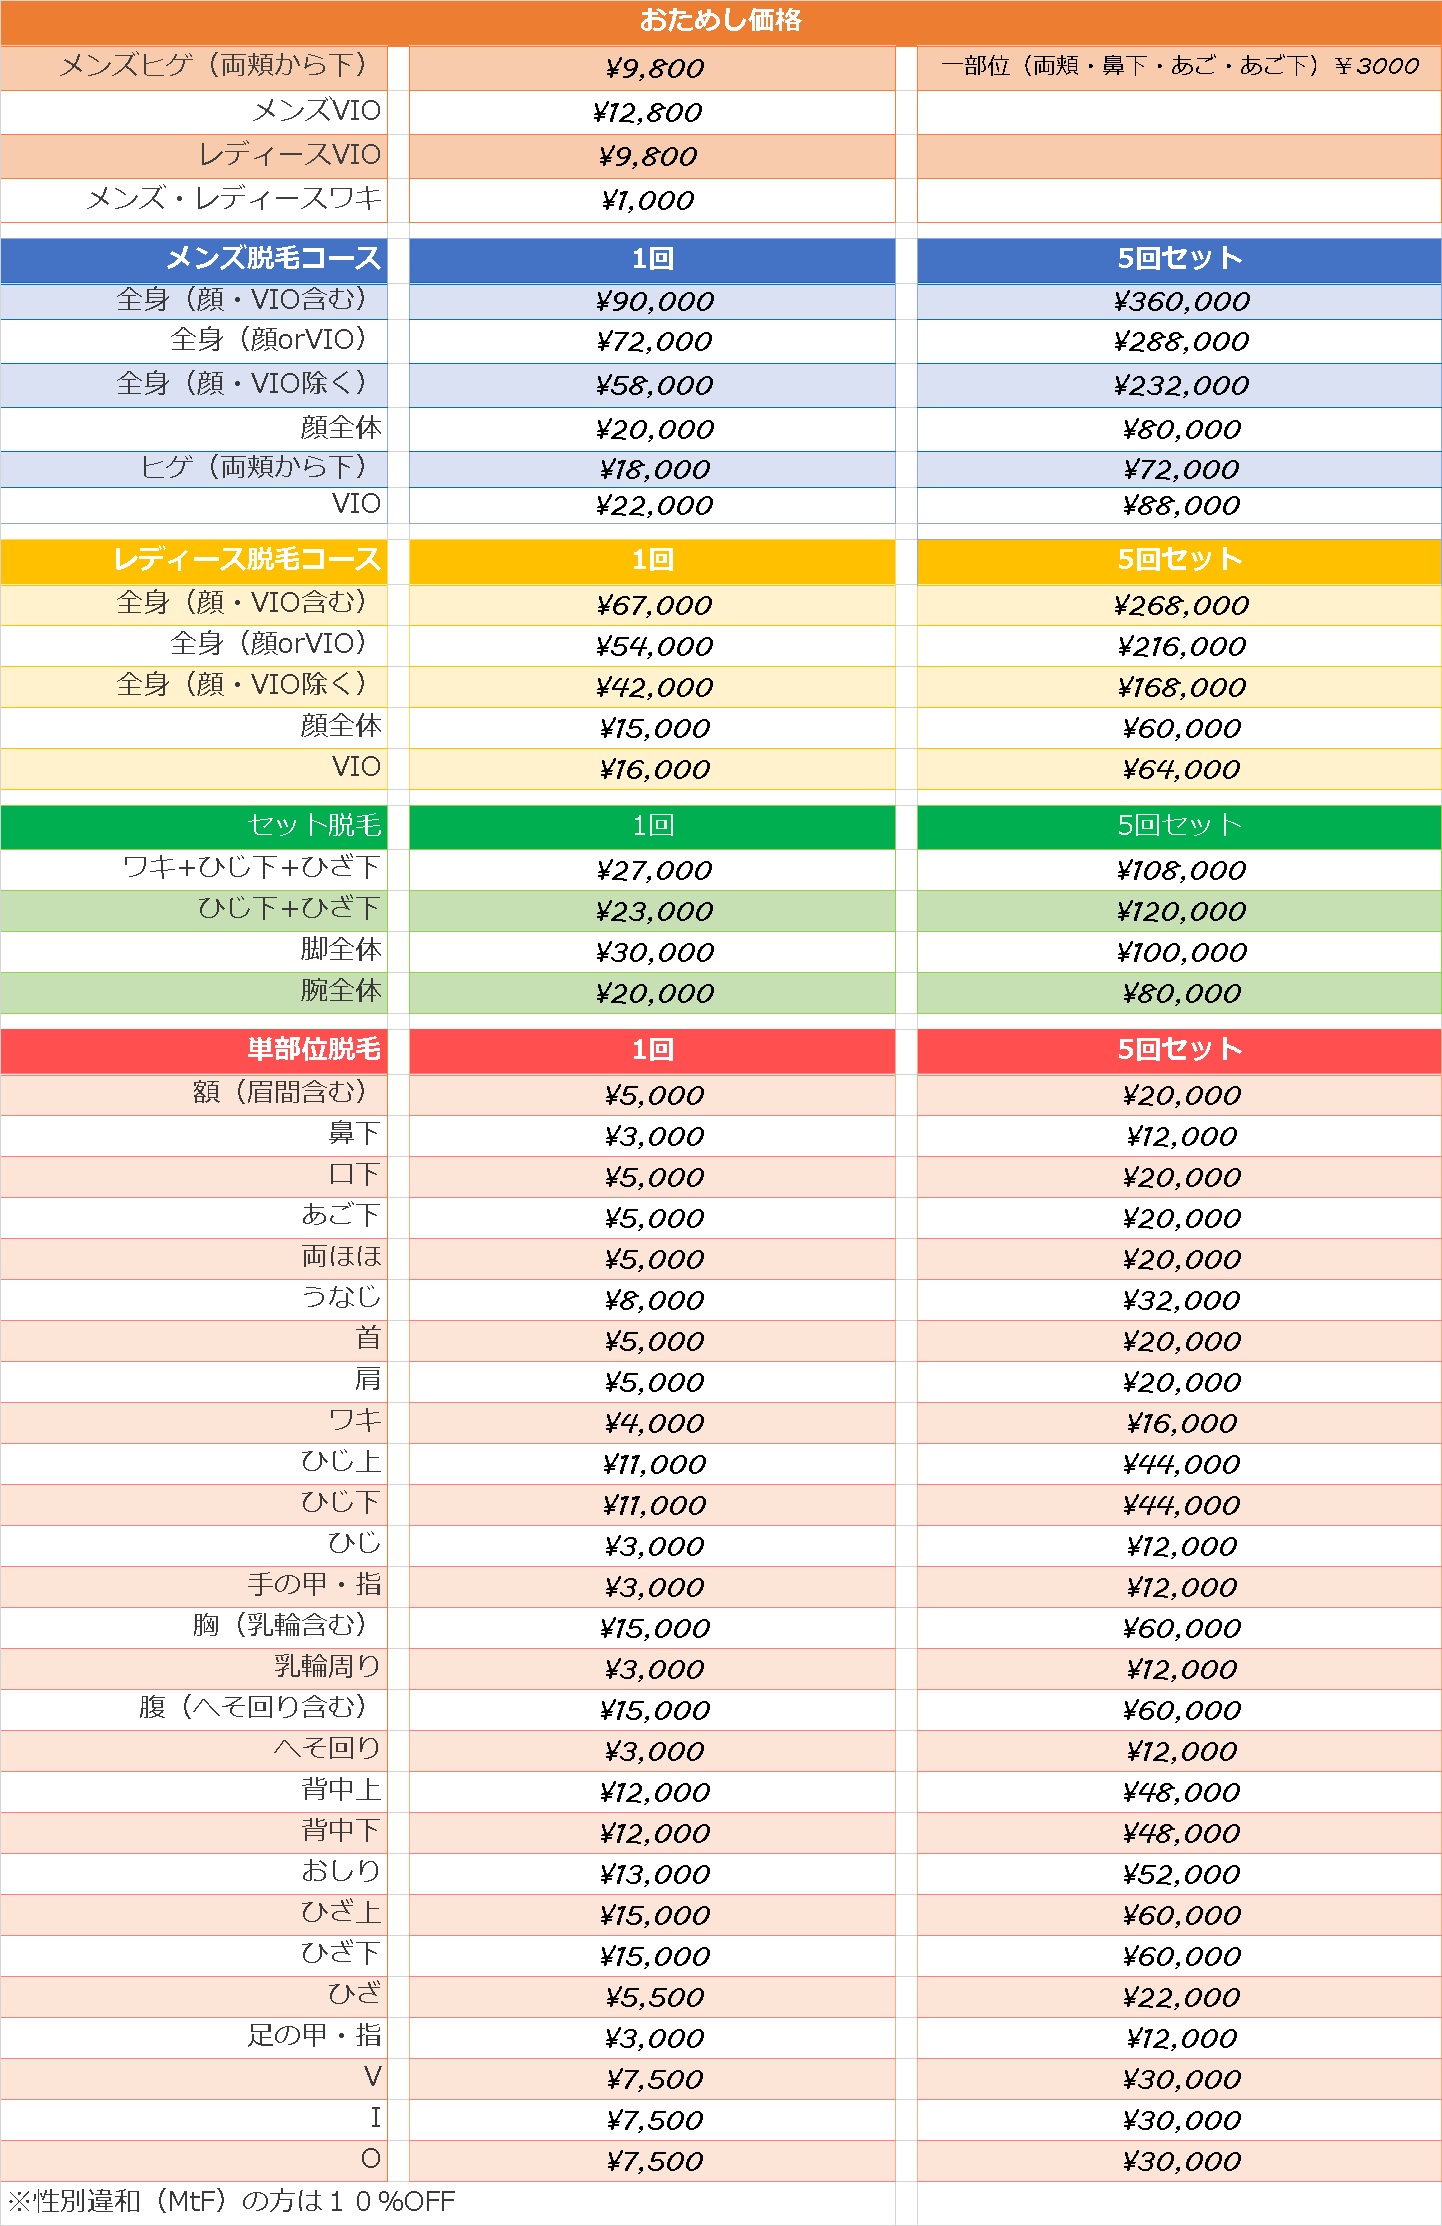Viewport: 1442px width, 2226px height.
Task: Click the men's 全身（顔・VIO含む）¥90,000 price
Action: pos(655,302)
